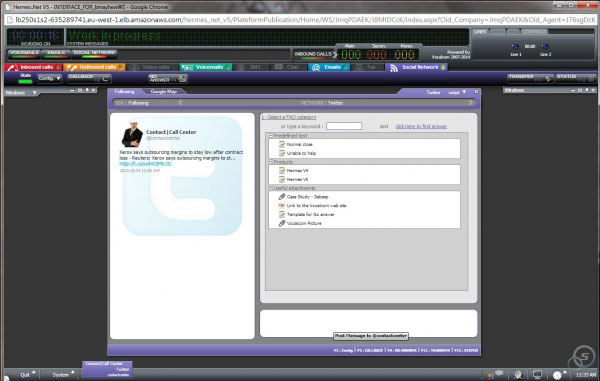The image size is (600, 381).
Task: Click the SOCIAL NETWORK status indicator
Action: click(x=94, y=54)
